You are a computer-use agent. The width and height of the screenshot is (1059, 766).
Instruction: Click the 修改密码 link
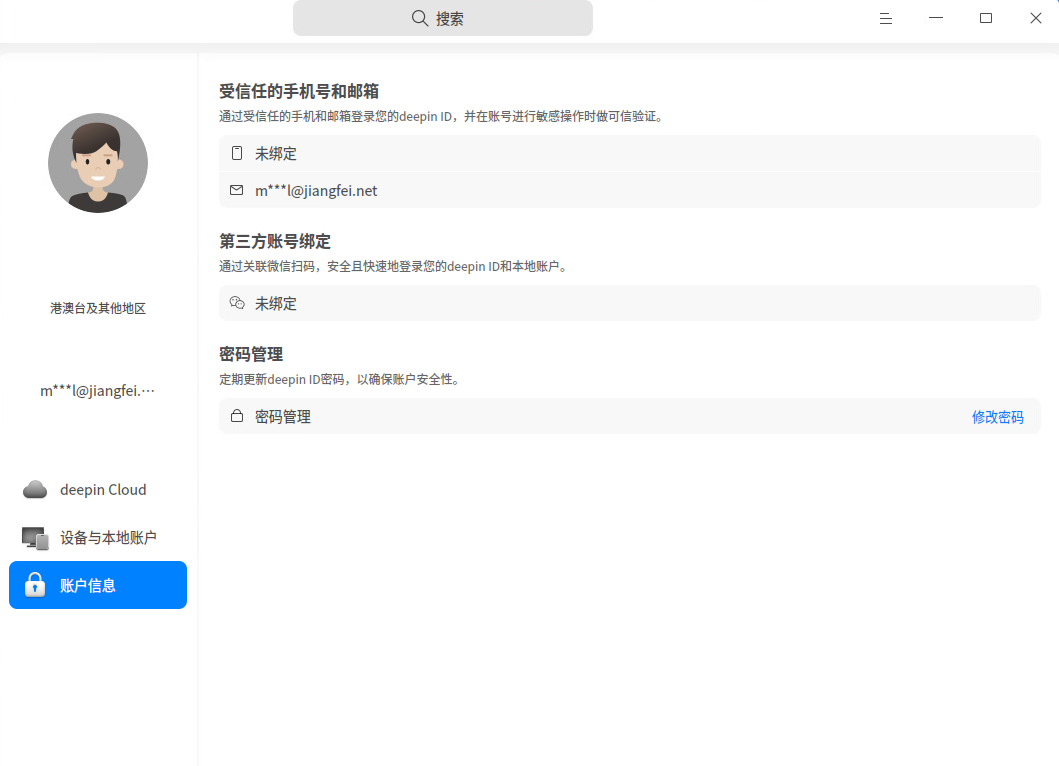click(x=998, y=417)
